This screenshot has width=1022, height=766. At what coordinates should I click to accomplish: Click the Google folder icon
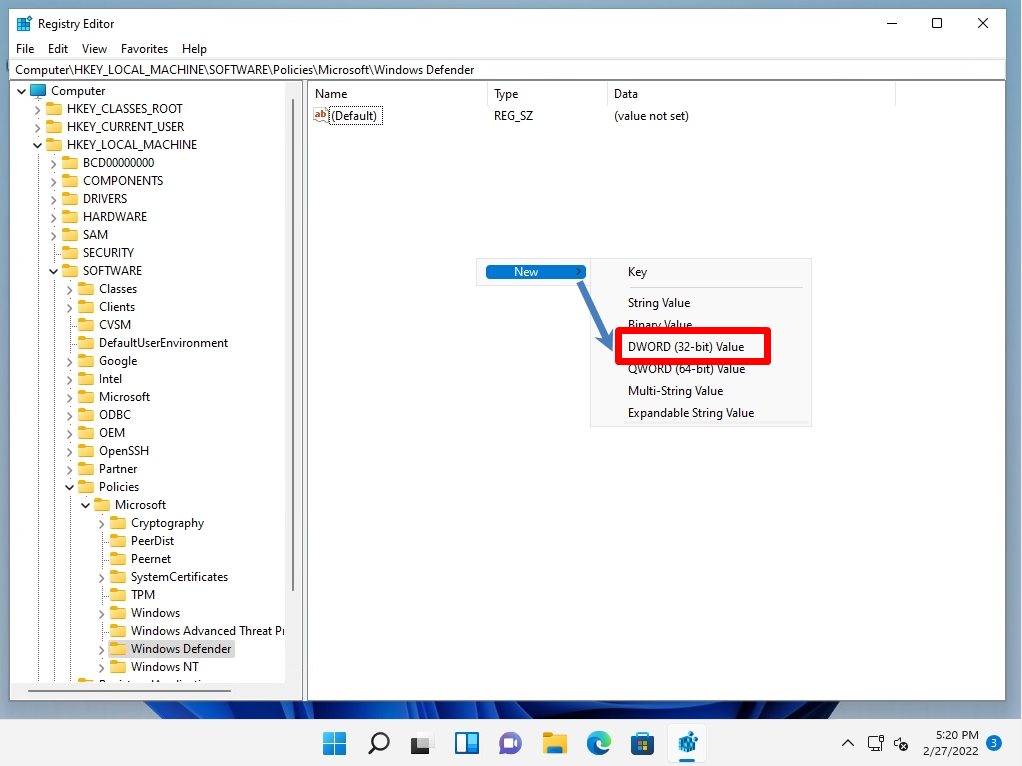[86, 361]
